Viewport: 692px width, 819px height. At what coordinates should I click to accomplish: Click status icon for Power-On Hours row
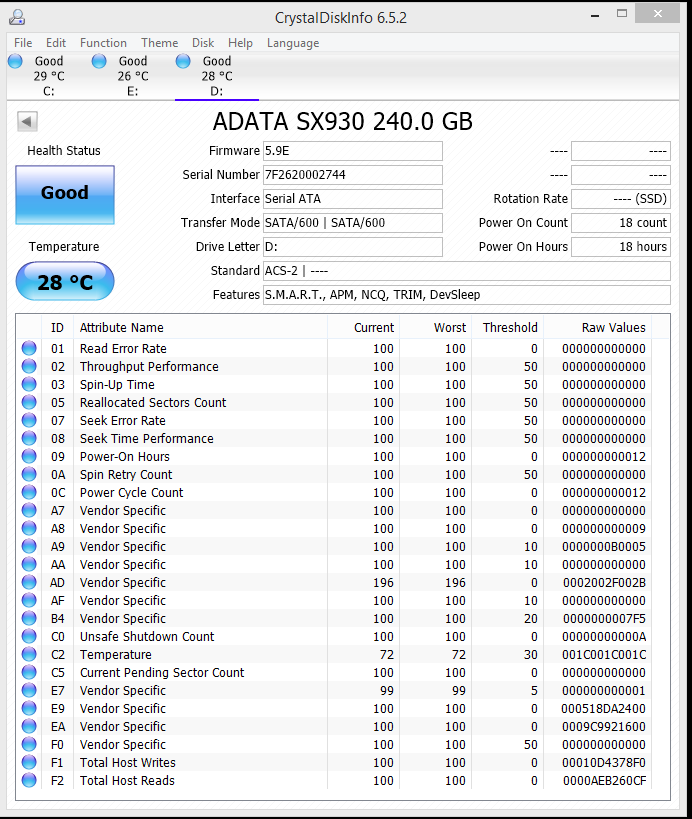[x=29, y=457]
